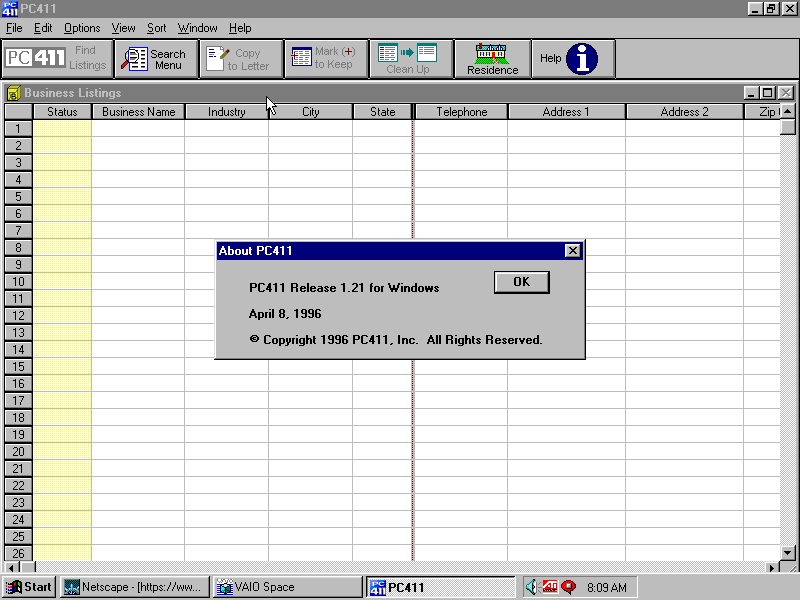The image size is (800, 600).
Task: Click the Telephone column header
Action: [x=461, y=112]
